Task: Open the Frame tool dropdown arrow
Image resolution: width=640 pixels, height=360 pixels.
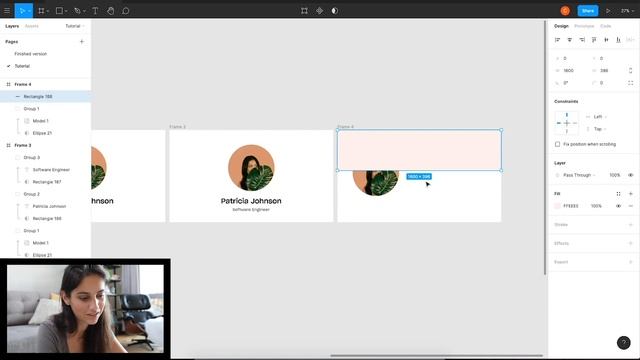Action: pyautogui.click(x=48, y=11)
